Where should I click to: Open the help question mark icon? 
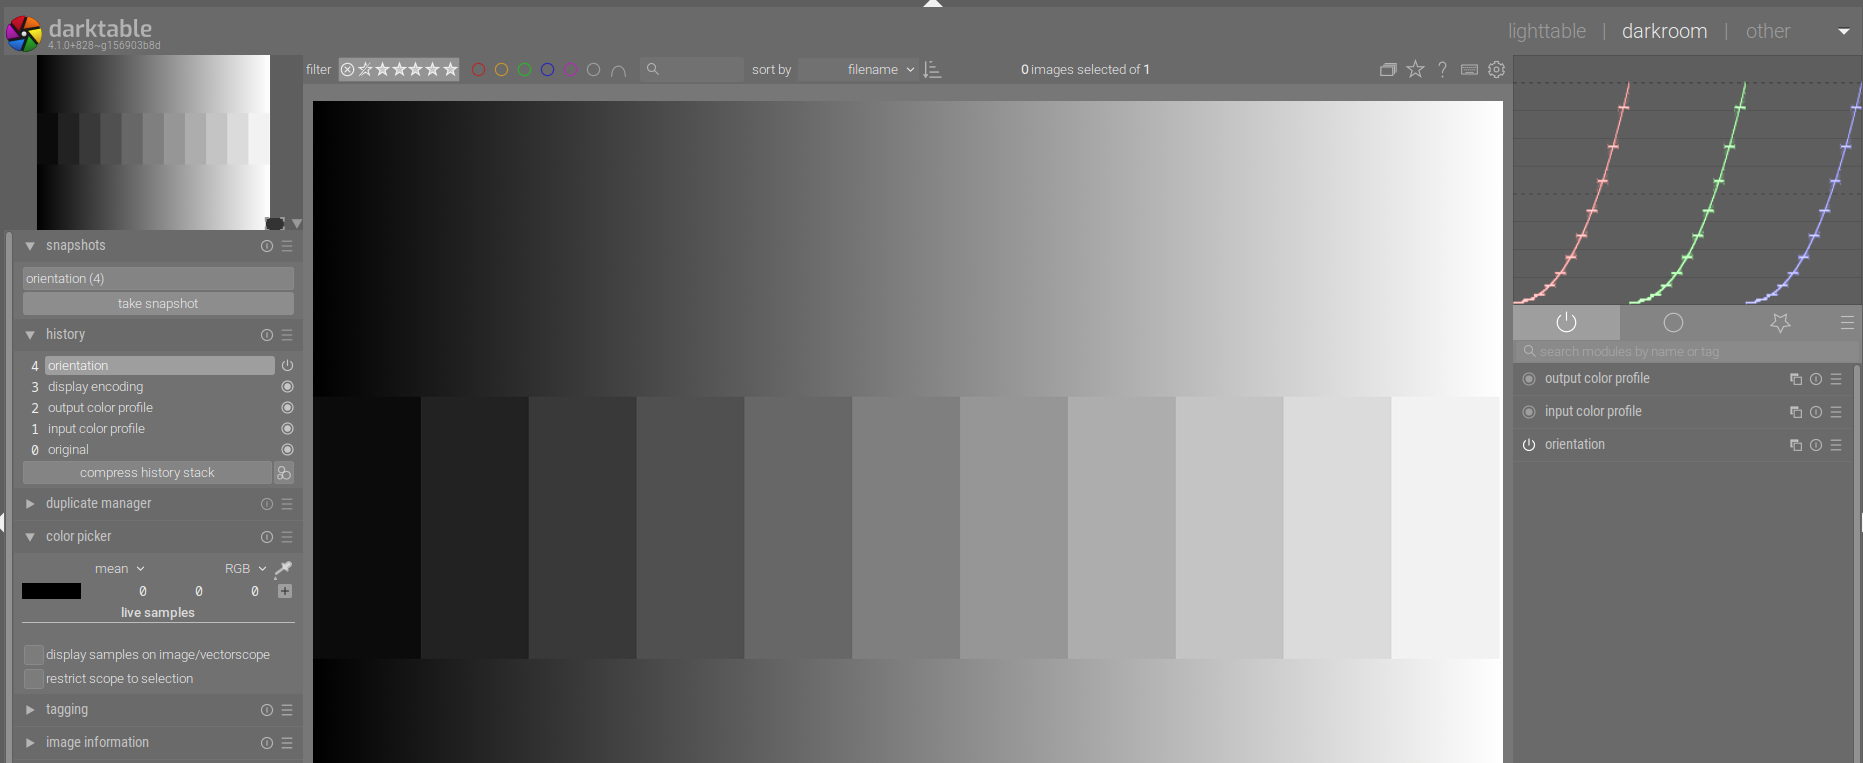(1442, 69)
